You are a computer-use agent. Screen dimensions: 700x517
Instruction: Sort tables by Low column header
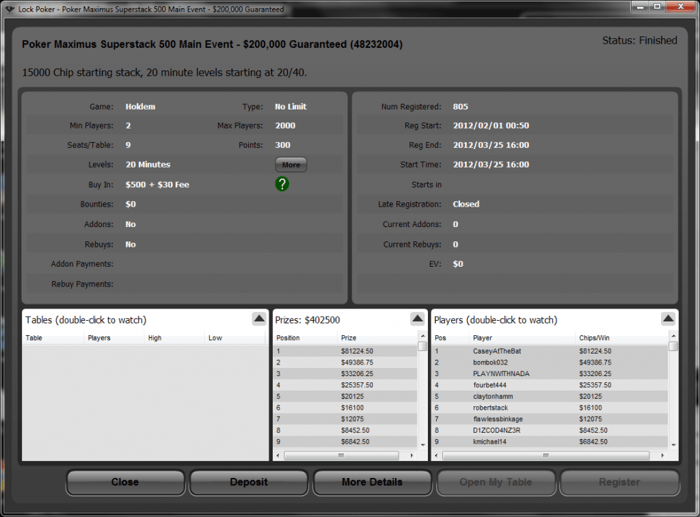click(x=235, y=338)
